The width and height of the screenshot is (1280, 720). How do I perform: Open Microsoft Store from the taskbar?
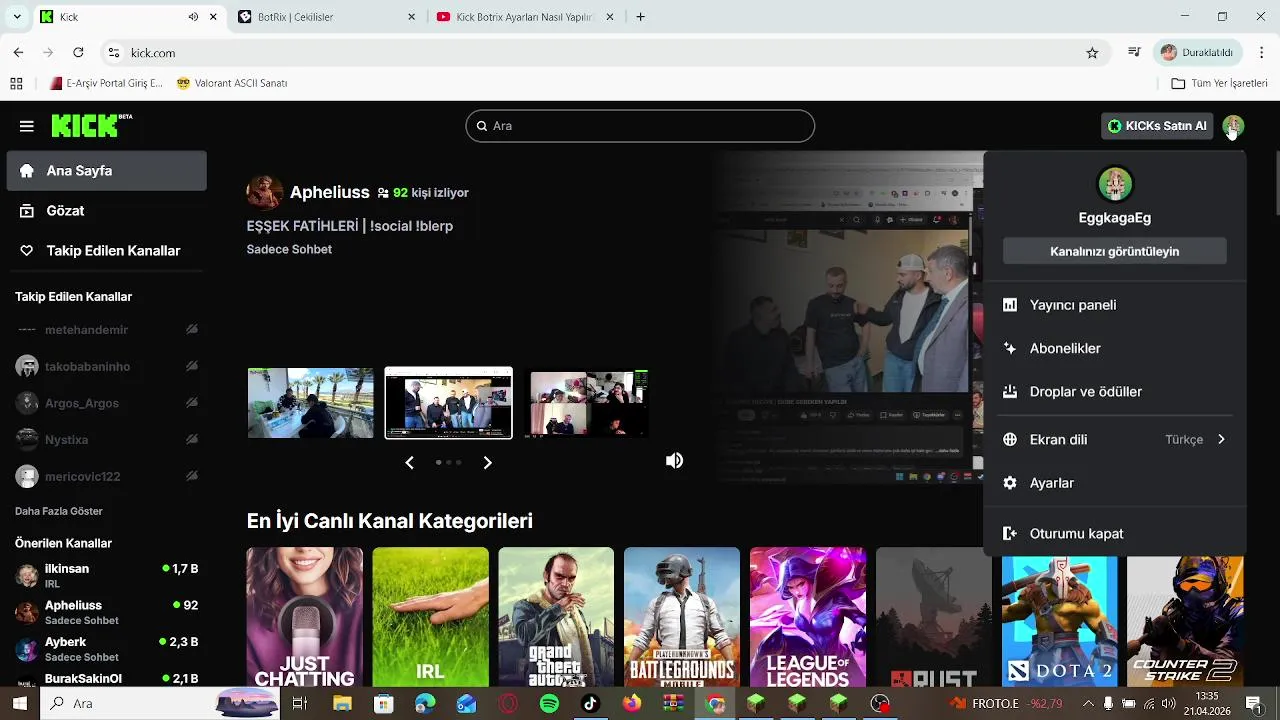point(384,704)
